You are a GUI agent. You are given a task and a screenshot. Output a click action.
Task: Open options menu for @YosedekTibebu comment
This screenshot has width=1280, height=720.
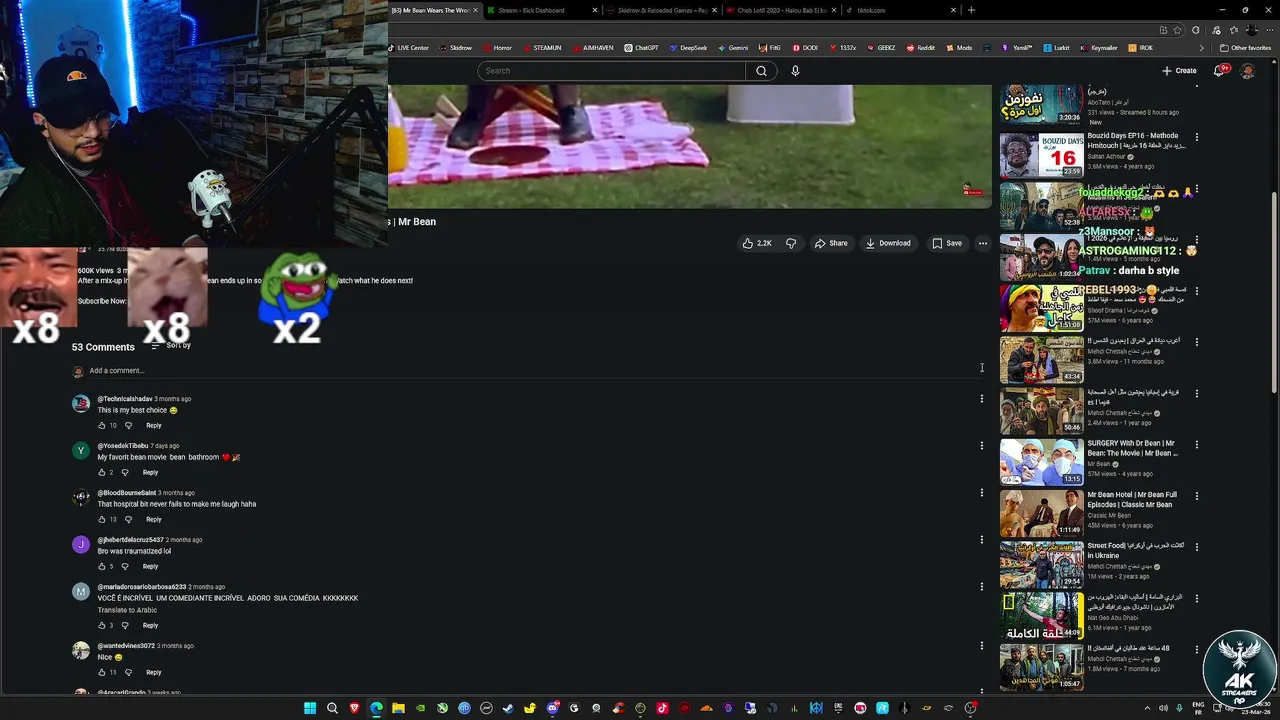pyautogui.click(x=981, y=446)
